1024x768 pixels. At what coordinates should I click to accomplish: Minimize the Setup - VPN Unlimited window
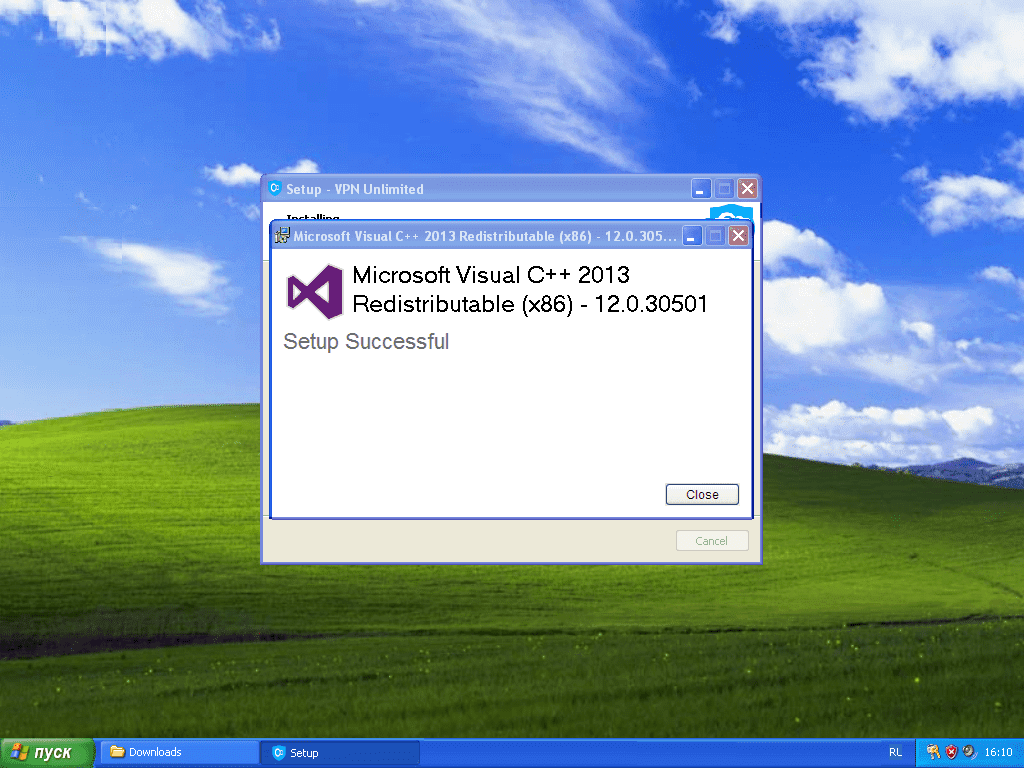pos(700,188)
